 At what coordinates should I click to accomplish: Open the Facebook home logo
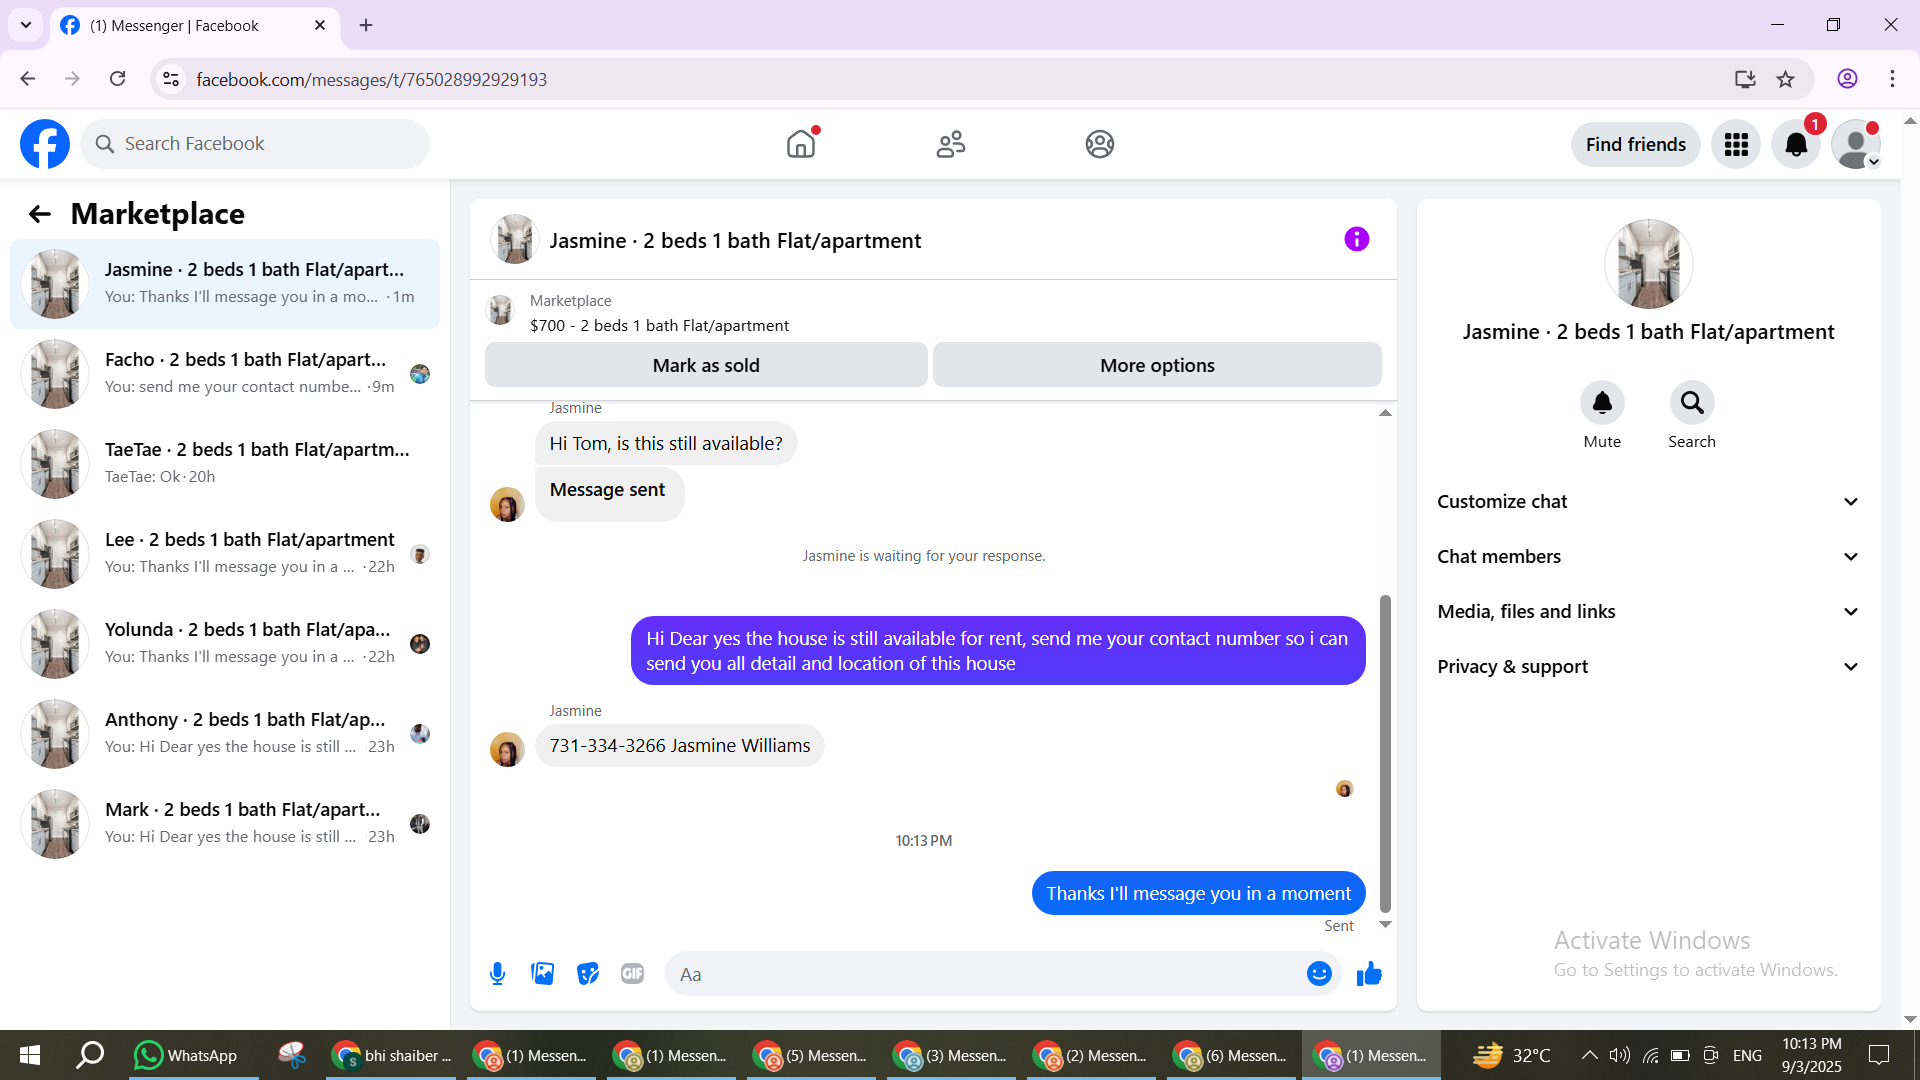45,144
